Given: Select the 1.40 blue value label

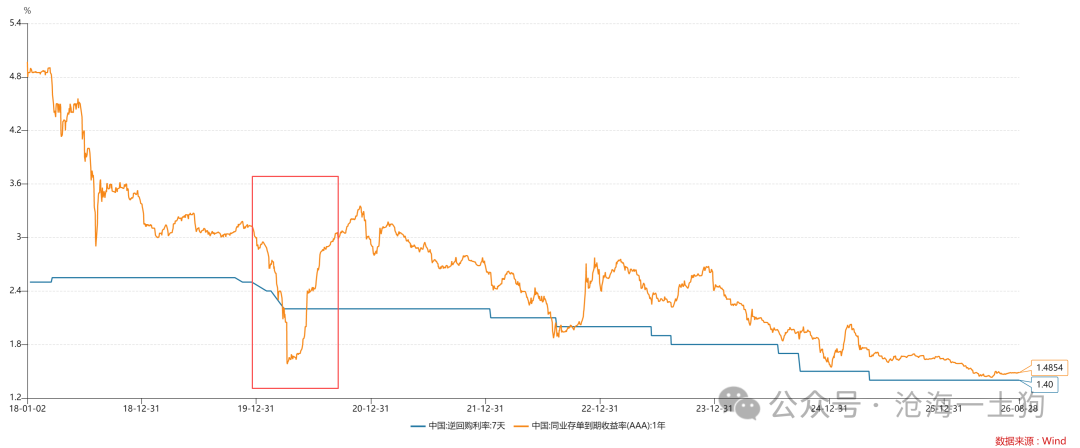Looking at the screenshot, I should [x=1044, y=384].
